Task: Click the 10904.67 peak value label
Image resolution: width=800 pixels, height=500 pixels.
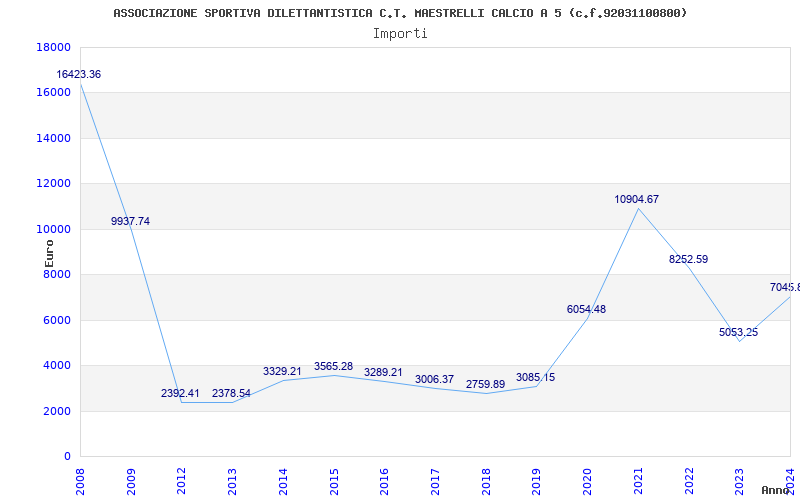Action: pyautogui.click(x=636, y=199)
